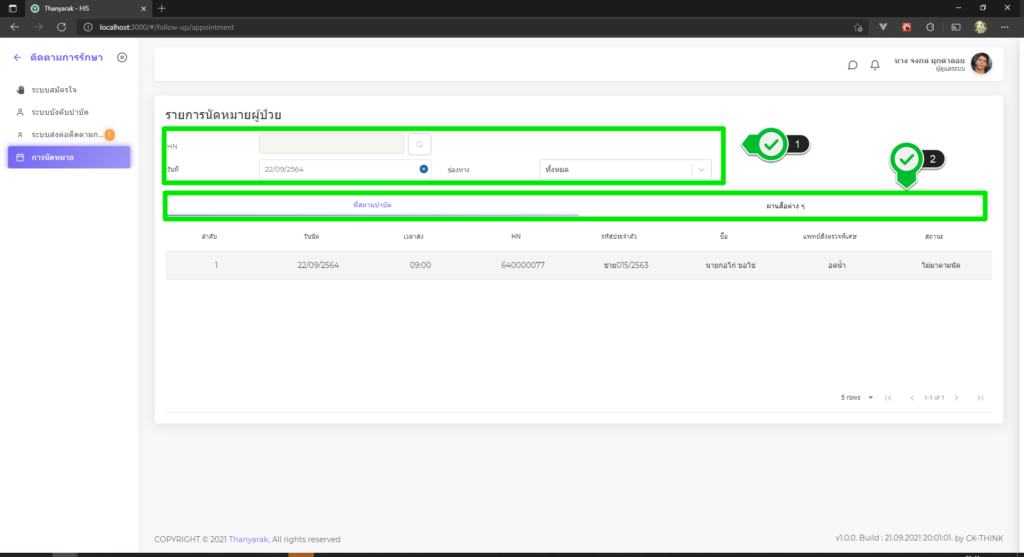The image size is (1024, 557).
Task: Switch to the ผ่านสื่อต่าง ๆ tab
Action: 785,205
